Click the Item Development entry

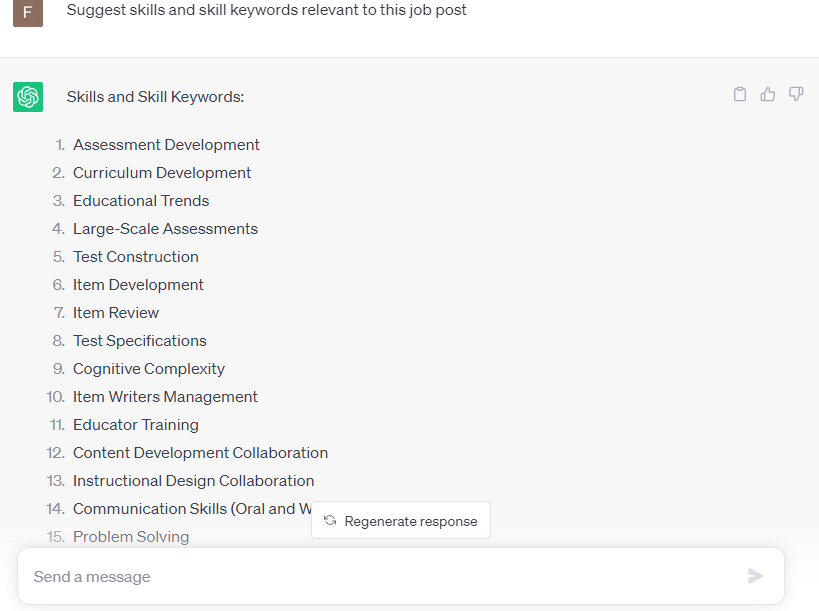(x=138, y=285)
